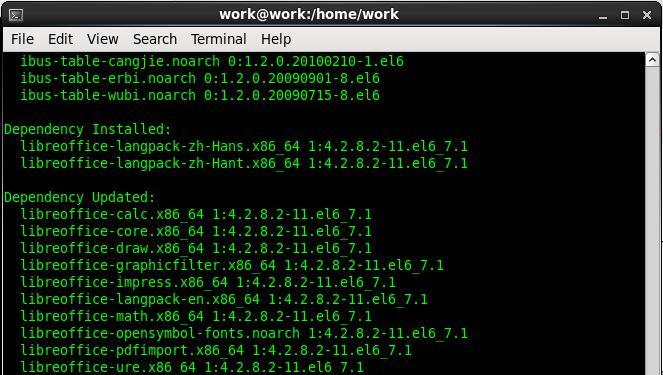Close the terminal window
Image resolution: width=663 pixels, height=375 pixels.
pyautogui.click(x=647, y=15)
